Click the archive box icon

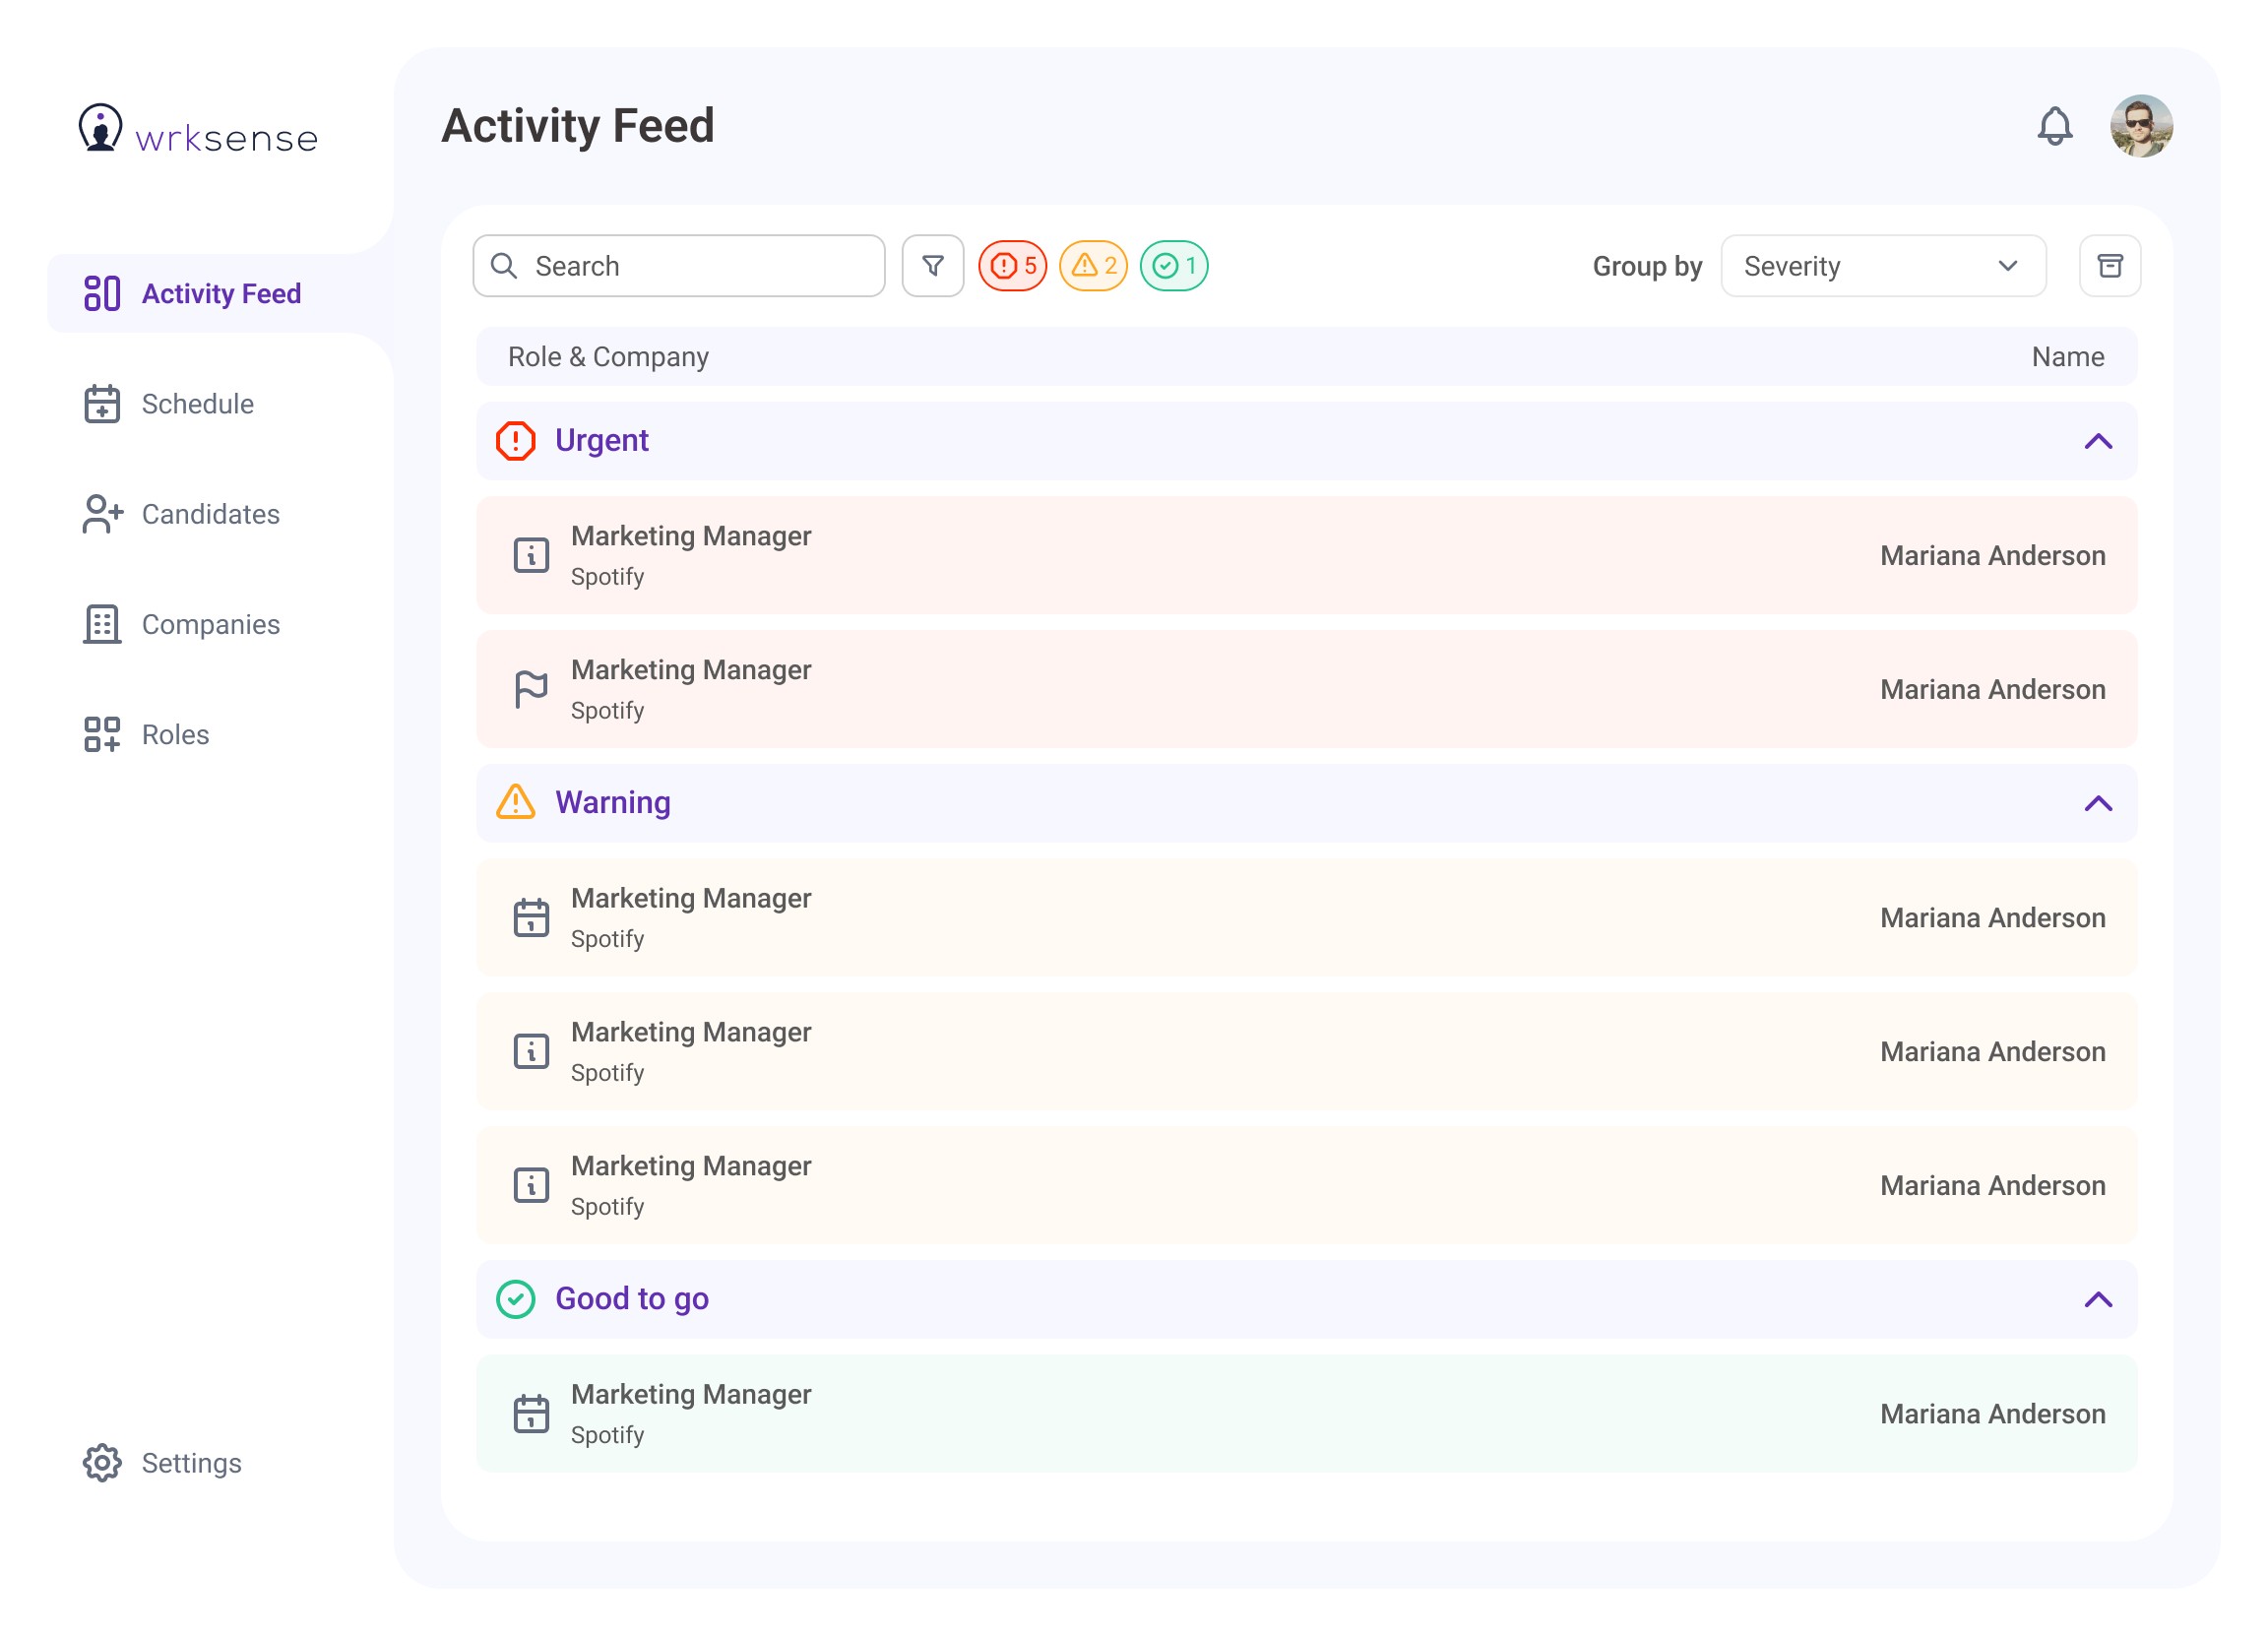tap(2109, 266)
